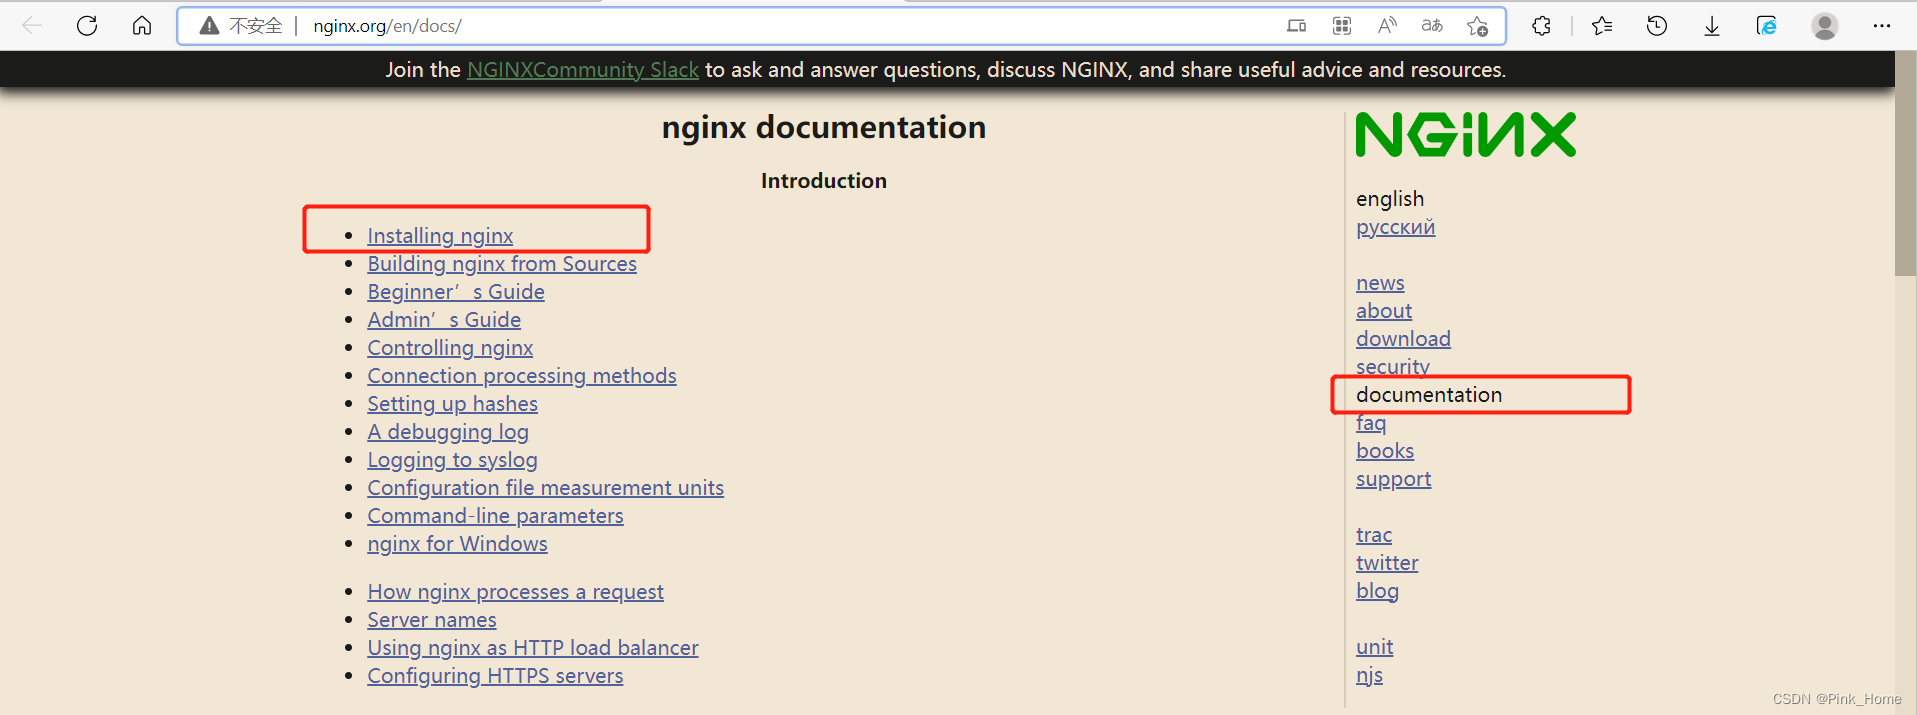Go to the security page in sidebar
This screenshot has width=1917, height=715.
[1393, 366]
